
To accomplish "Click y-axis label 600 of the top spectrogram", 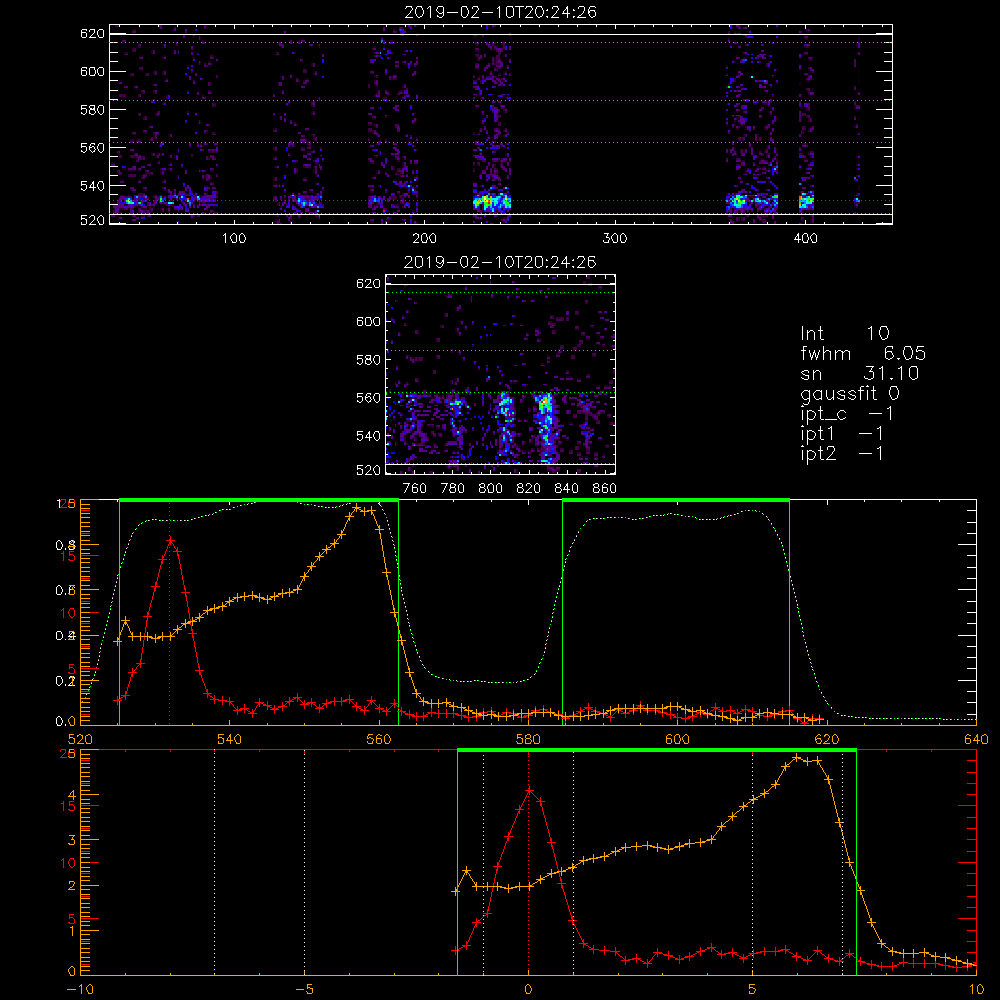I will [92, 71].
